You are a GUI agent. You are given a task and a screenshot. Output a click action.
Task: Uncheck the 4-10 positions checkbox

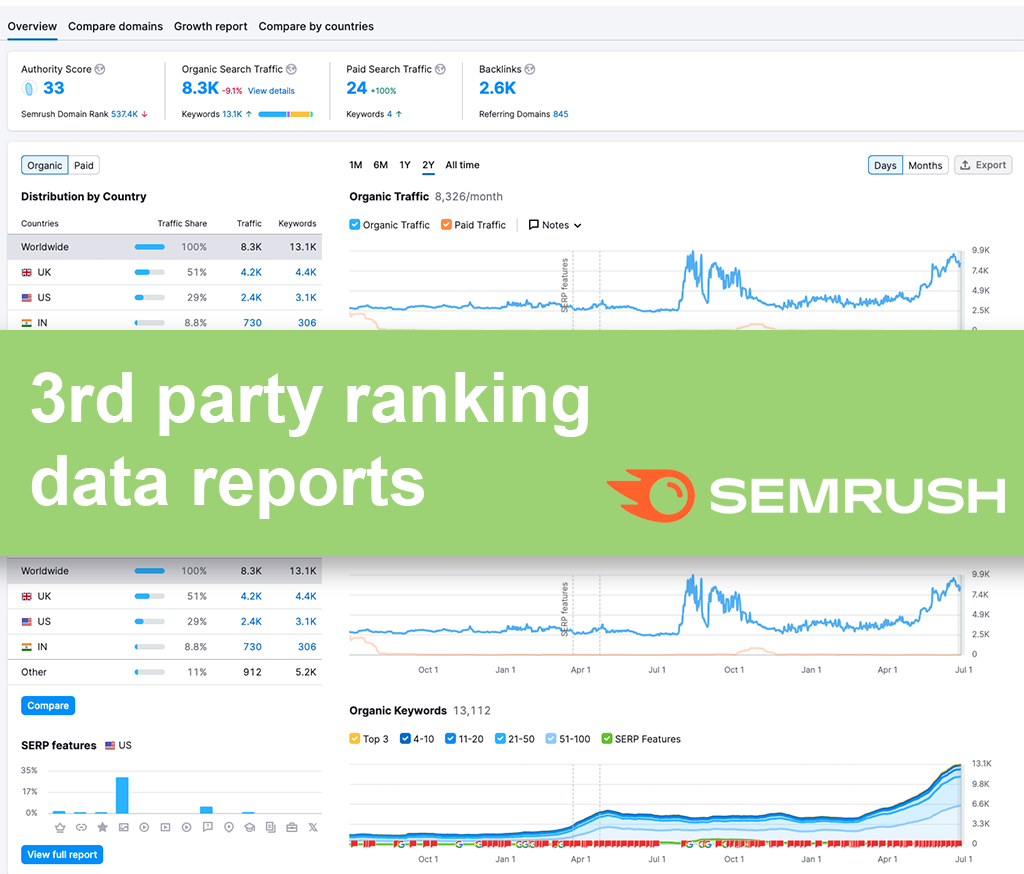(405, 739)
